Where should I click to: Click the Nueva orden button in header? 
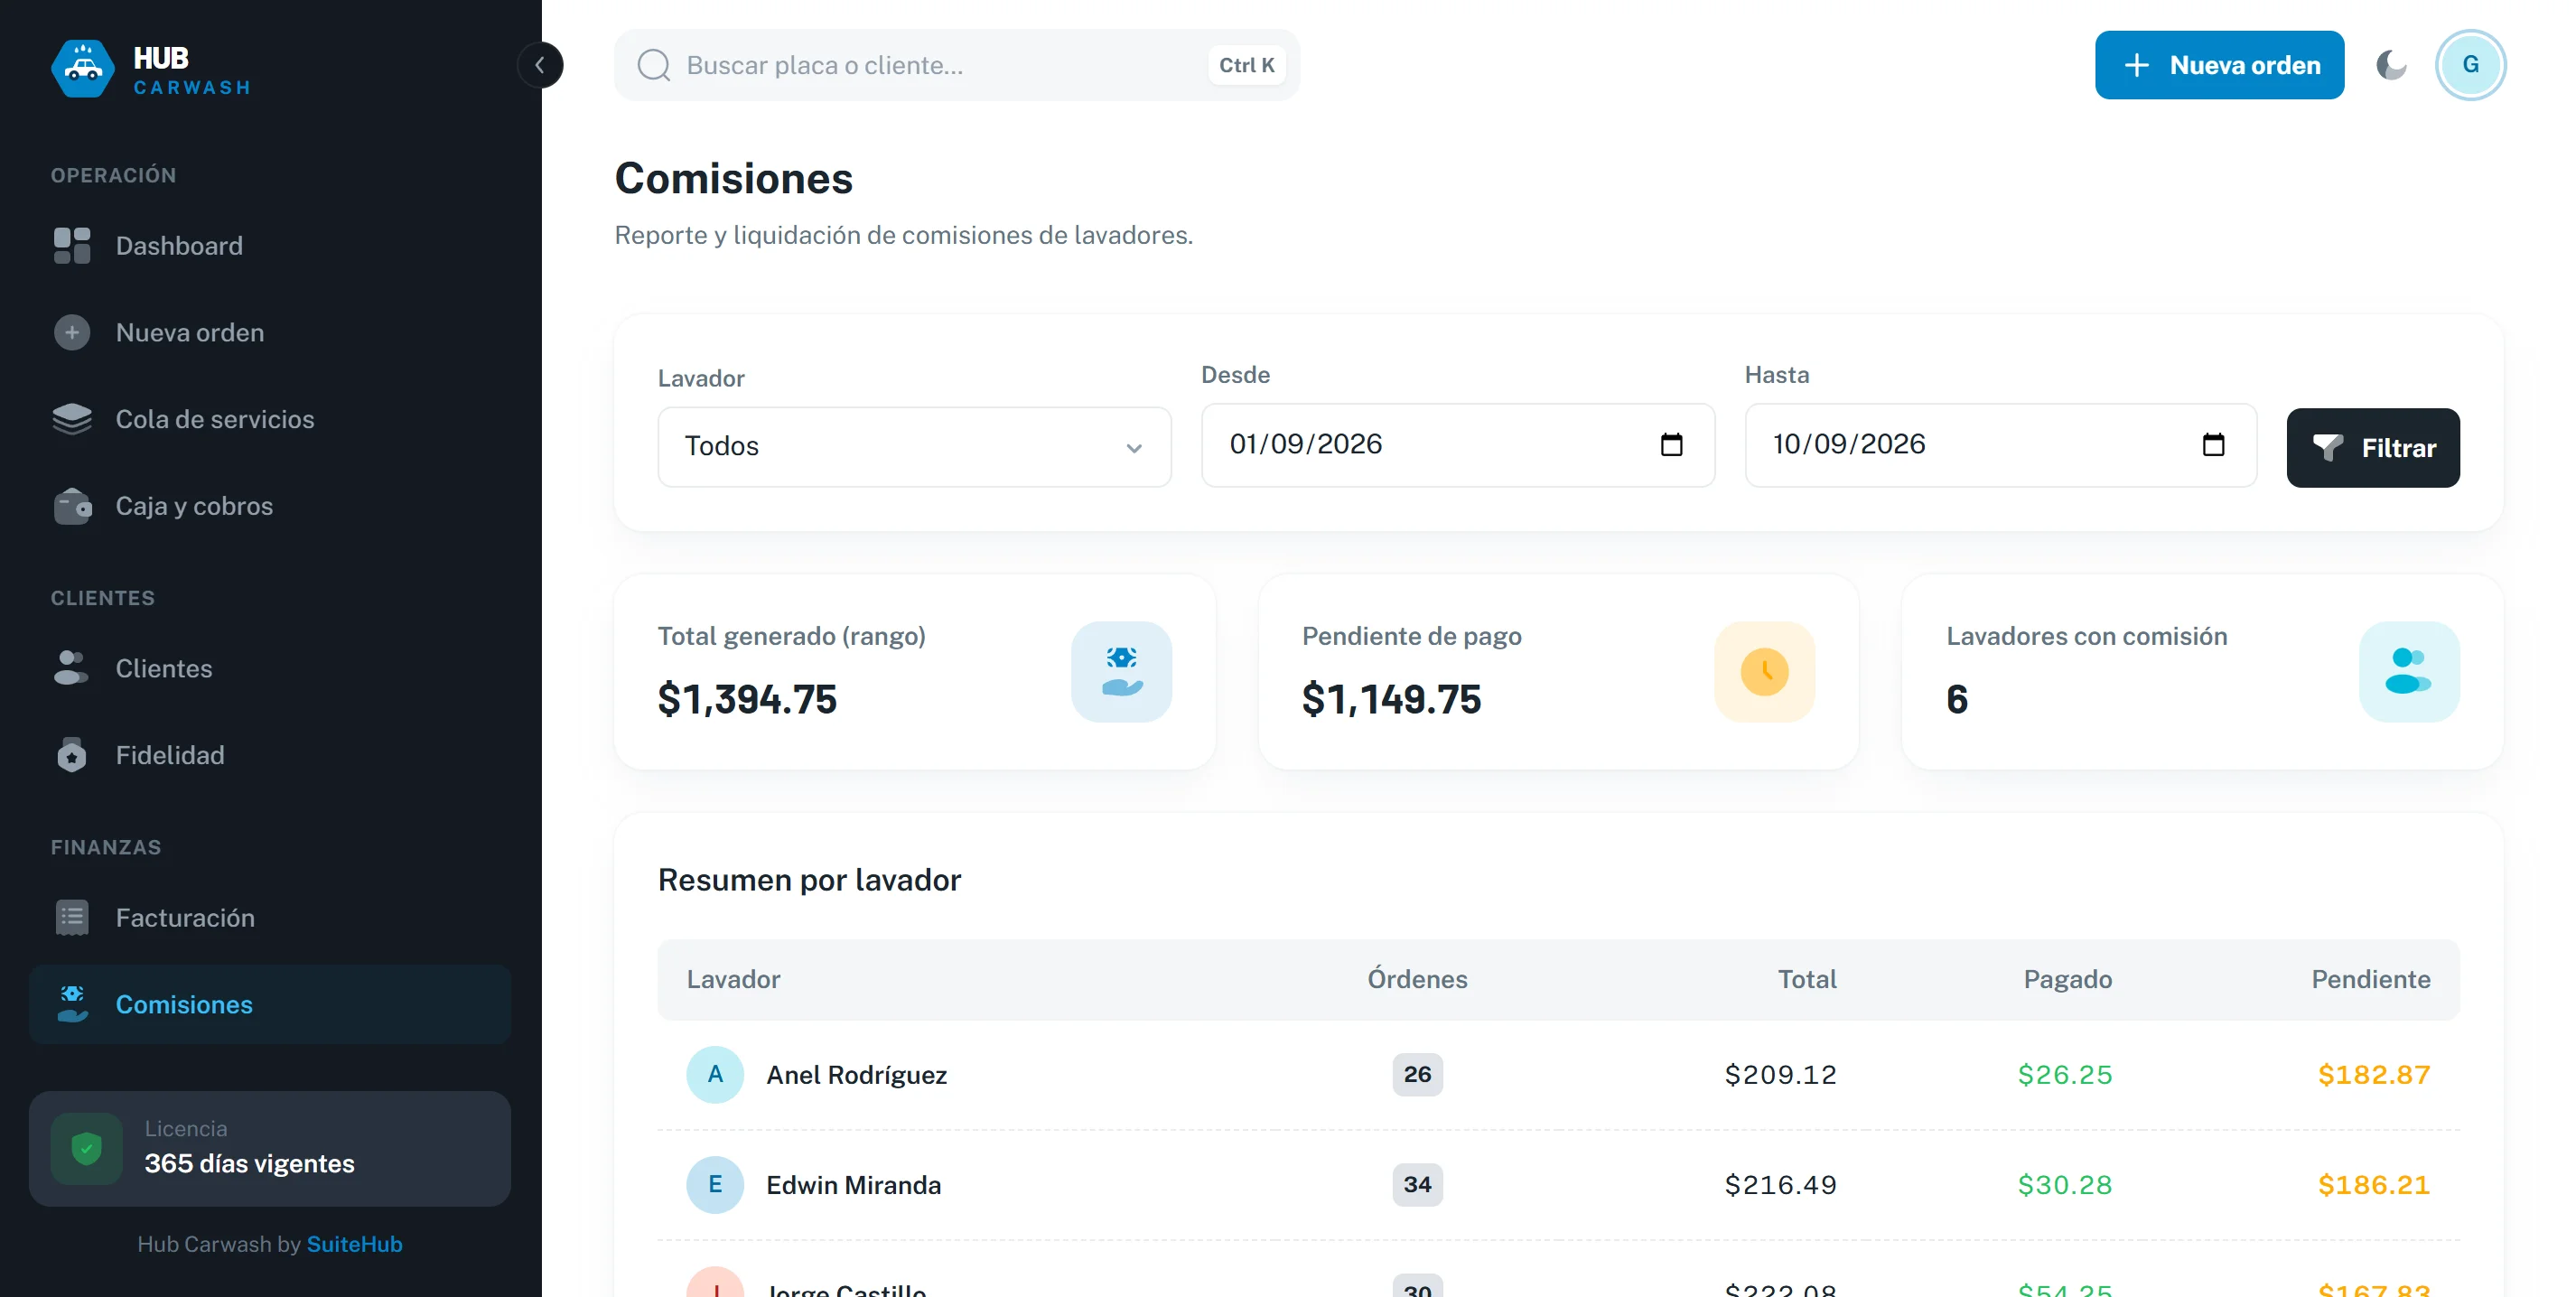click(x=2218, y=65)
